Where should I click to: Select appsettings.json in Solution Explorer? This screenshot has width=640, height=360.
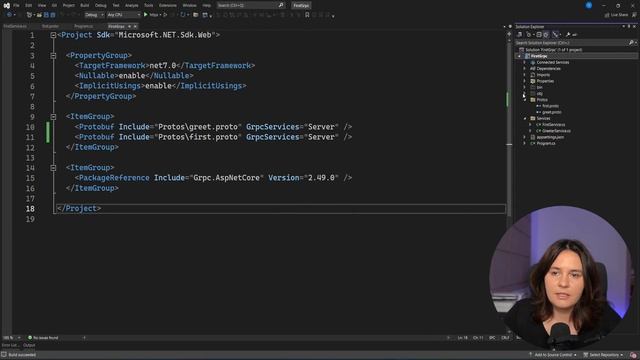click(550, 137)
